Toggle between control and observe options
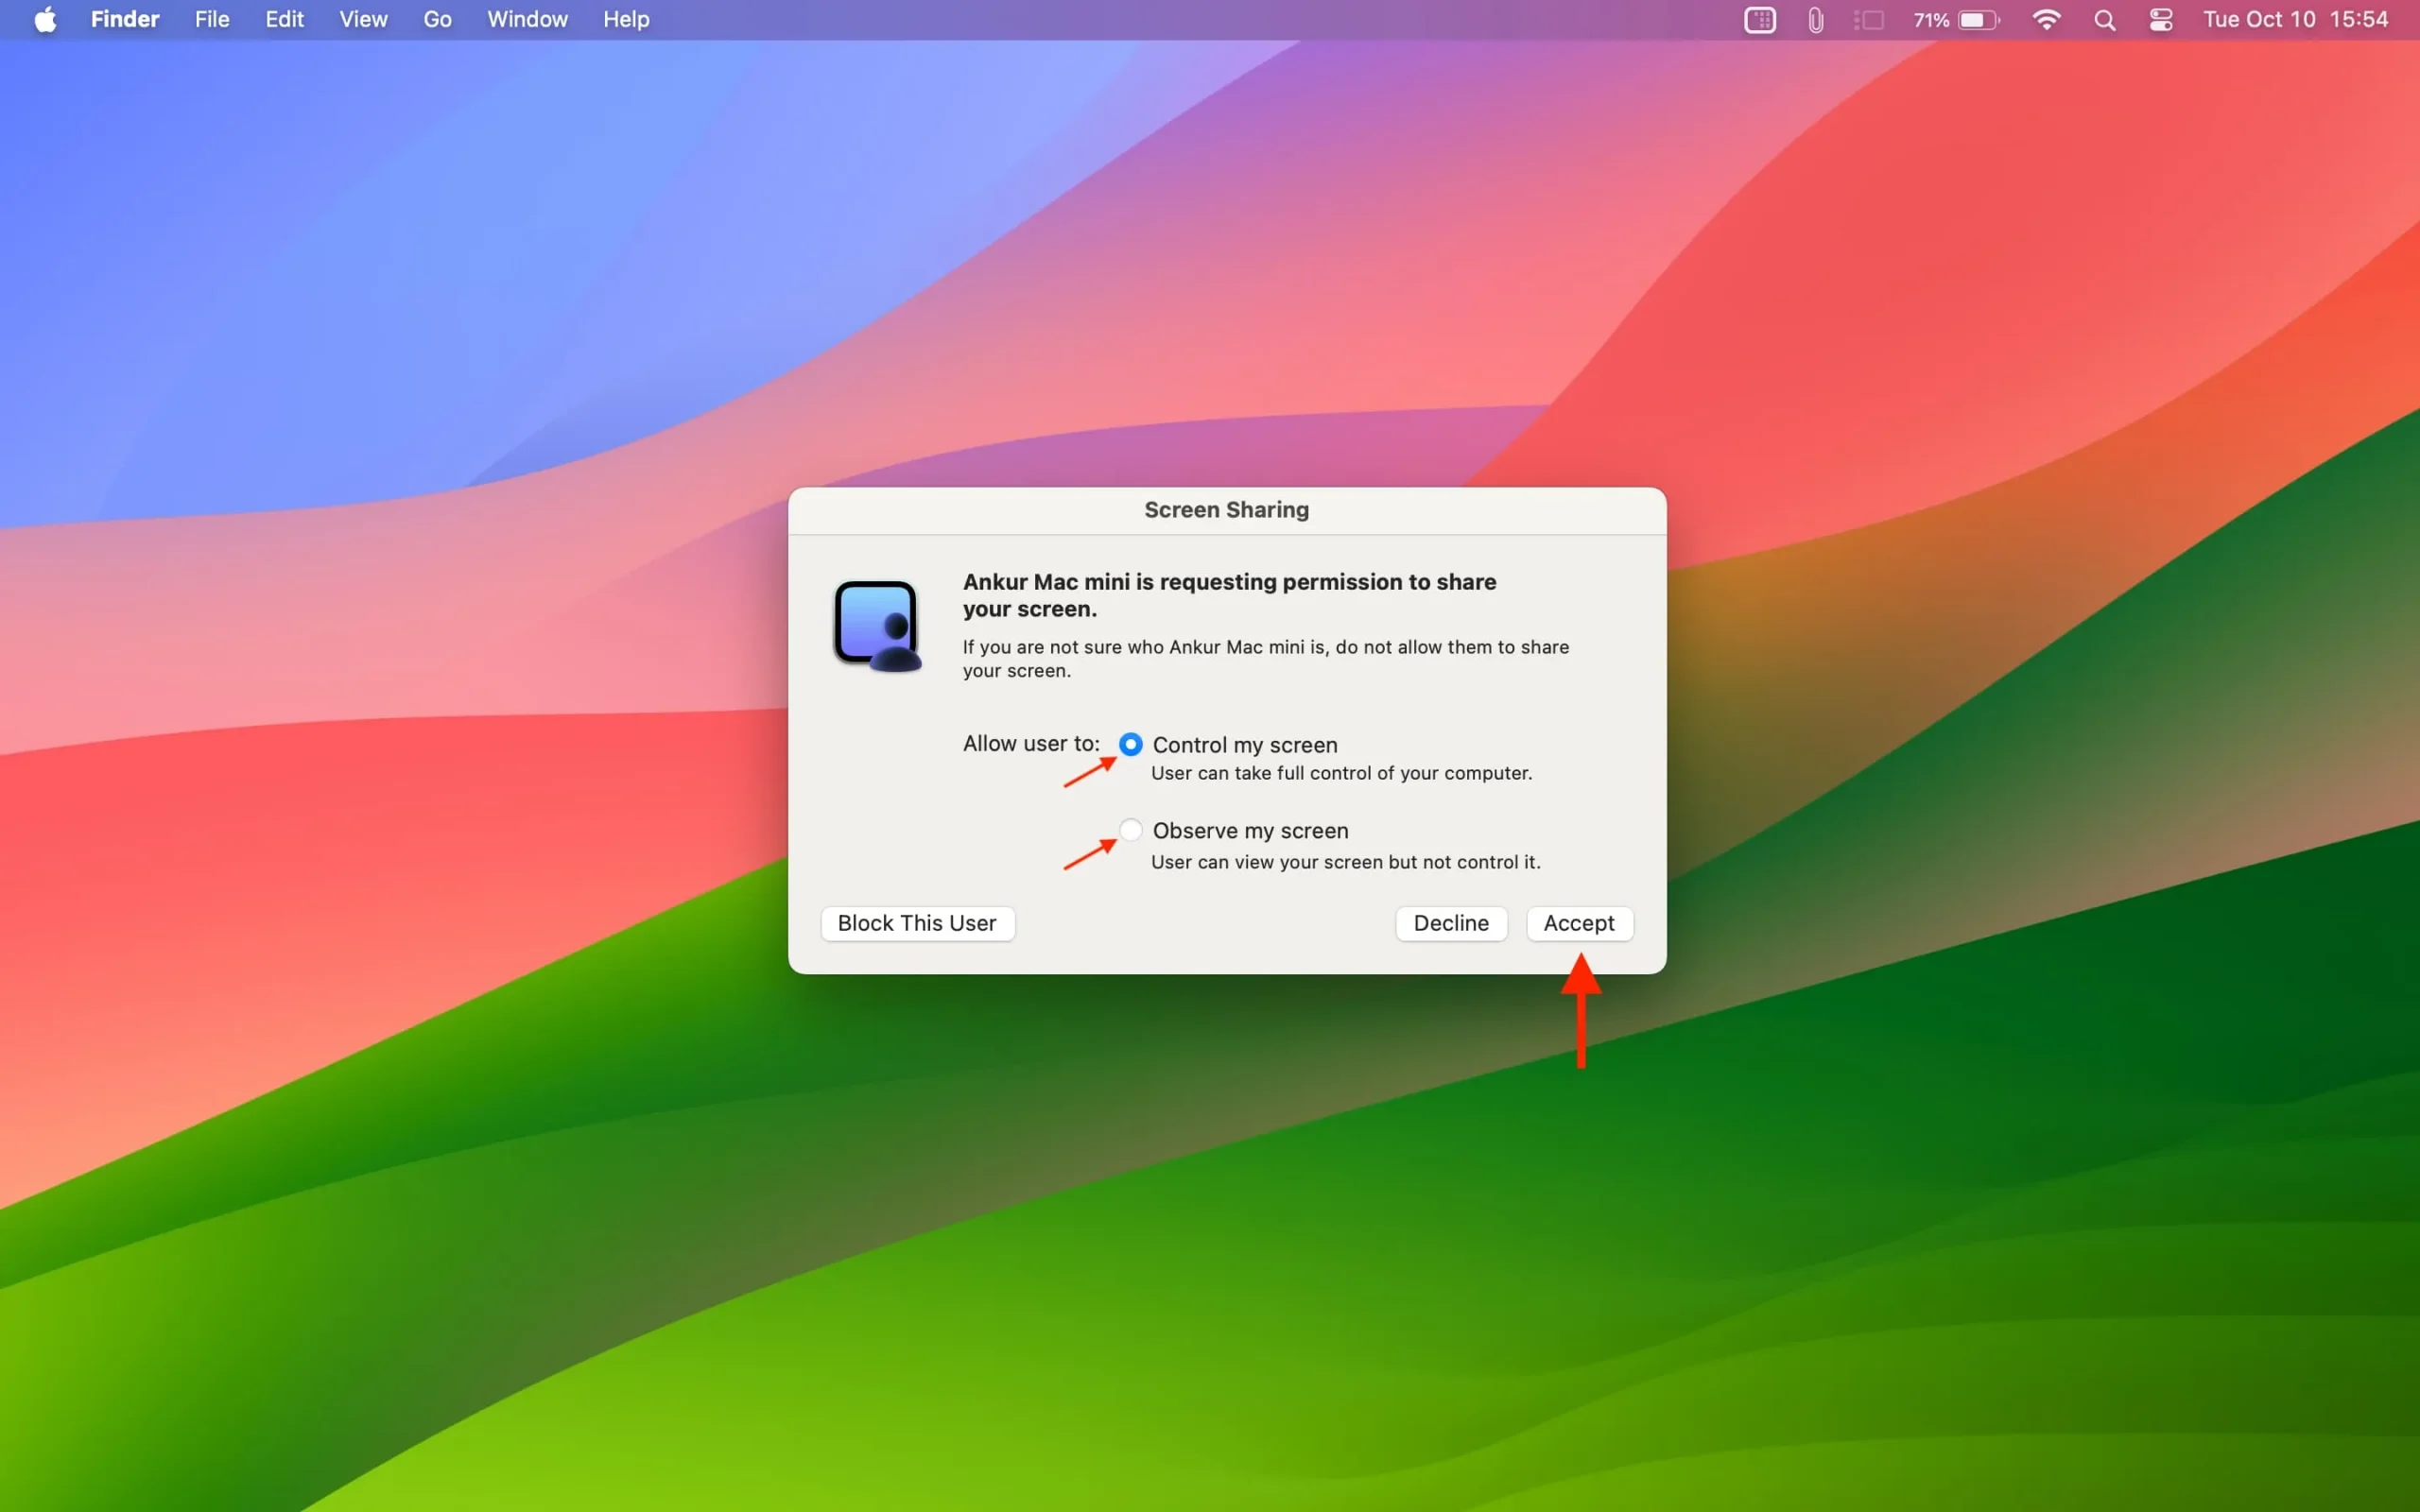 1127,829
